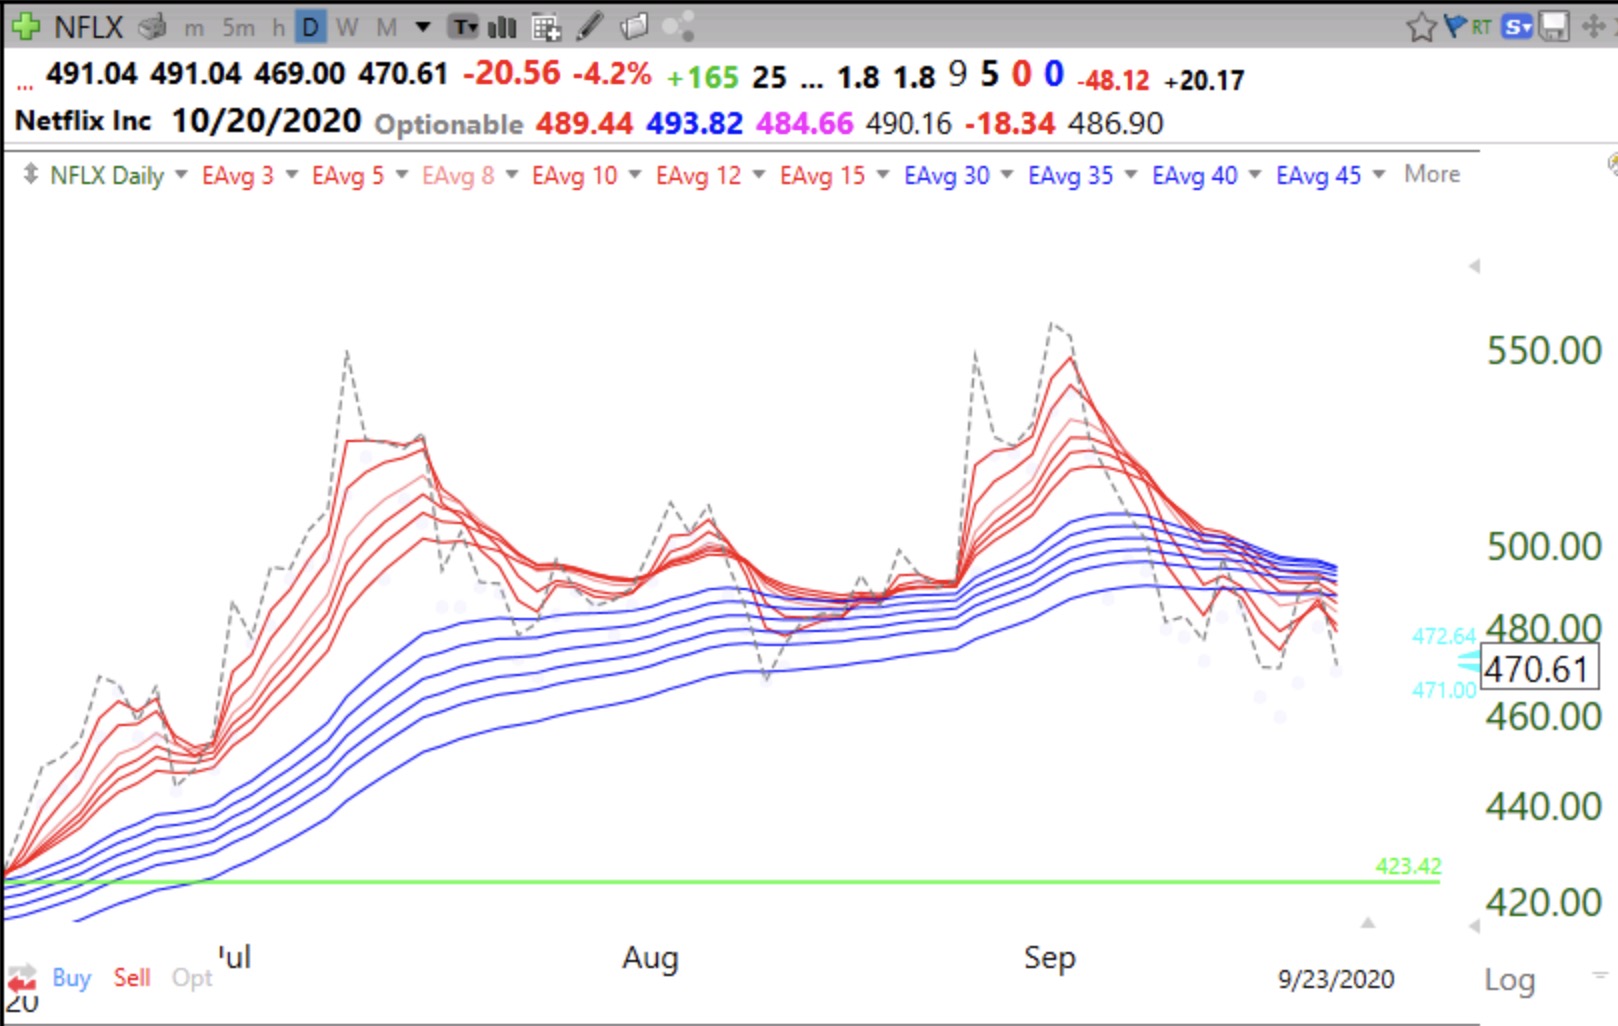Open the notes folder icon
1618x1026 pixels.
click(x=634, y=26)
